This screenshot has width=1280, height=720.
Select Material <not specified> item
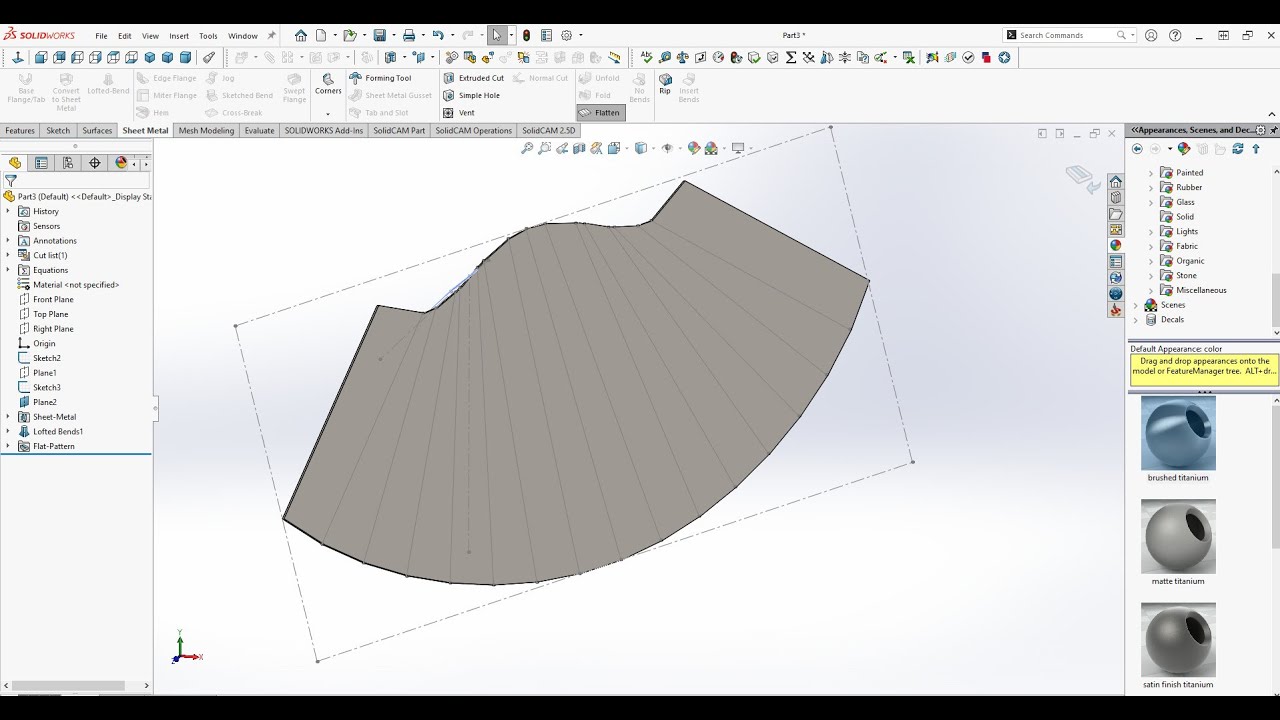coord(76,285)
